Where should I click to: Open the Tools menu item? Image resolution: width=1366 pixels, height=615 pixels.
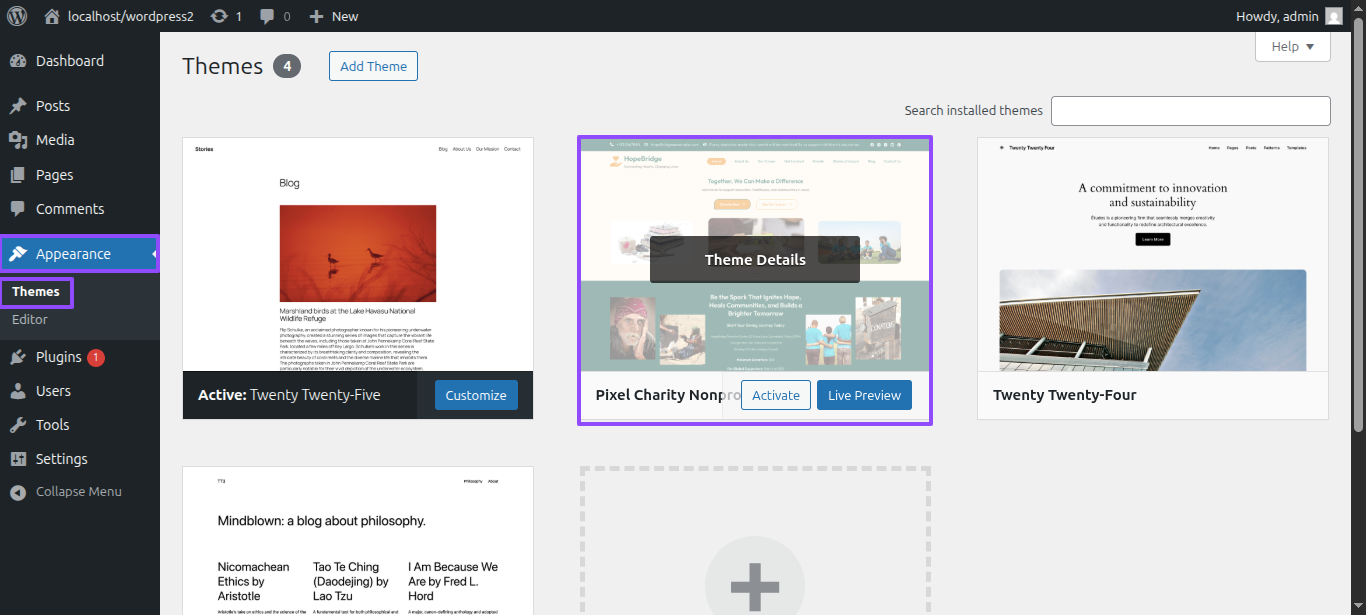(80, 425)
